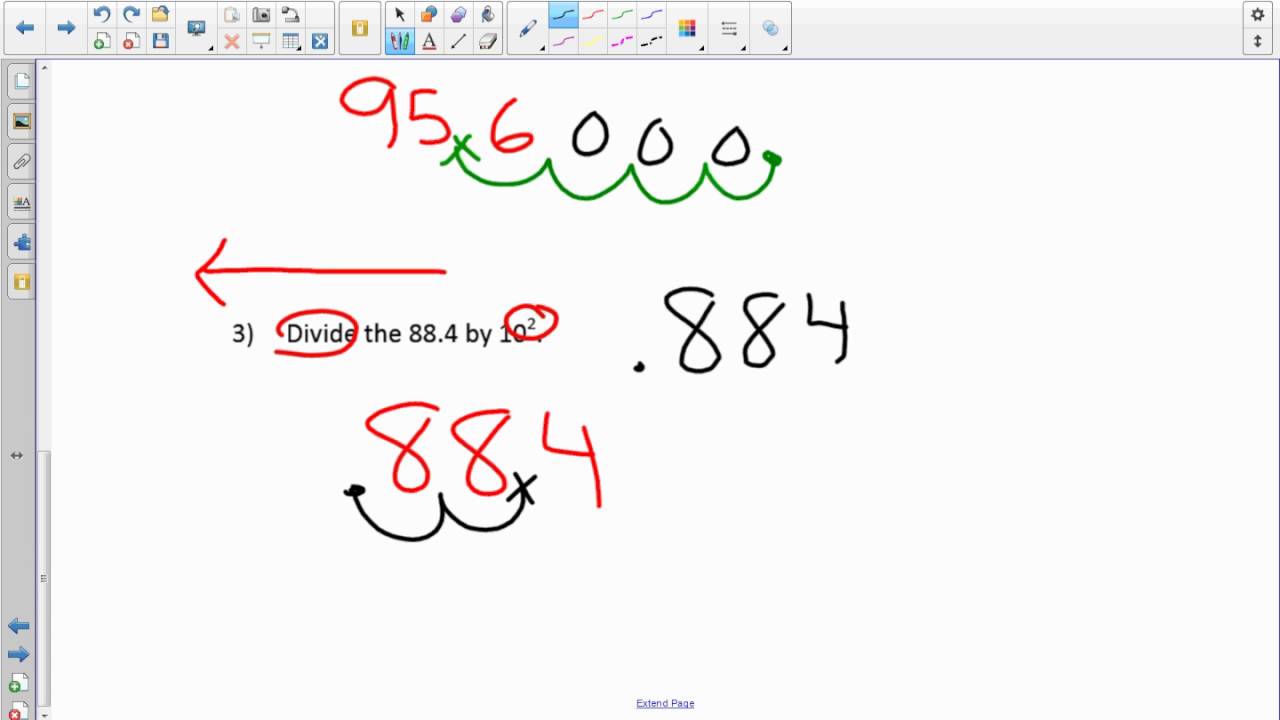Go to the next page with the toolbar forward arrow

pos(66,28)
